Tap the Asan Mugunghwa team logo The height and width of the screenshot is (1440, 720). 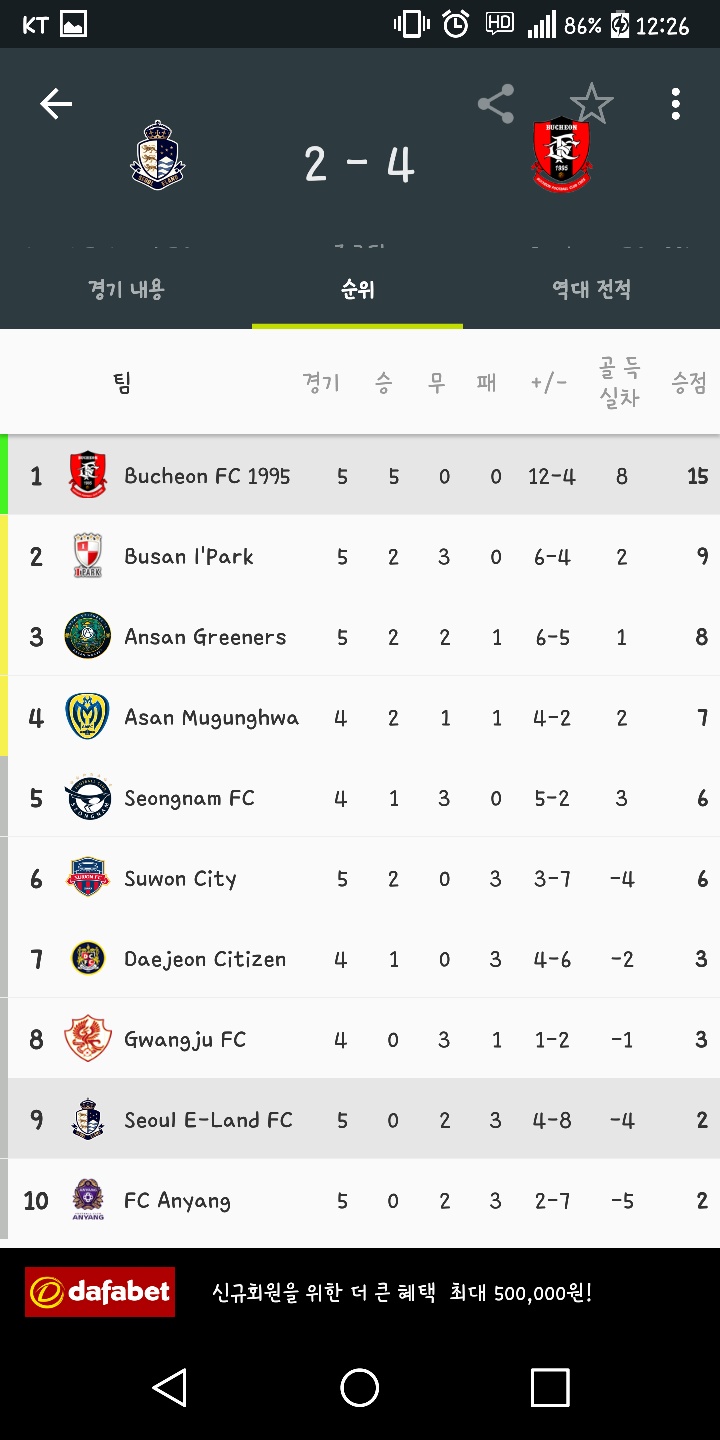pyautogui.click(x=88, y=717)
